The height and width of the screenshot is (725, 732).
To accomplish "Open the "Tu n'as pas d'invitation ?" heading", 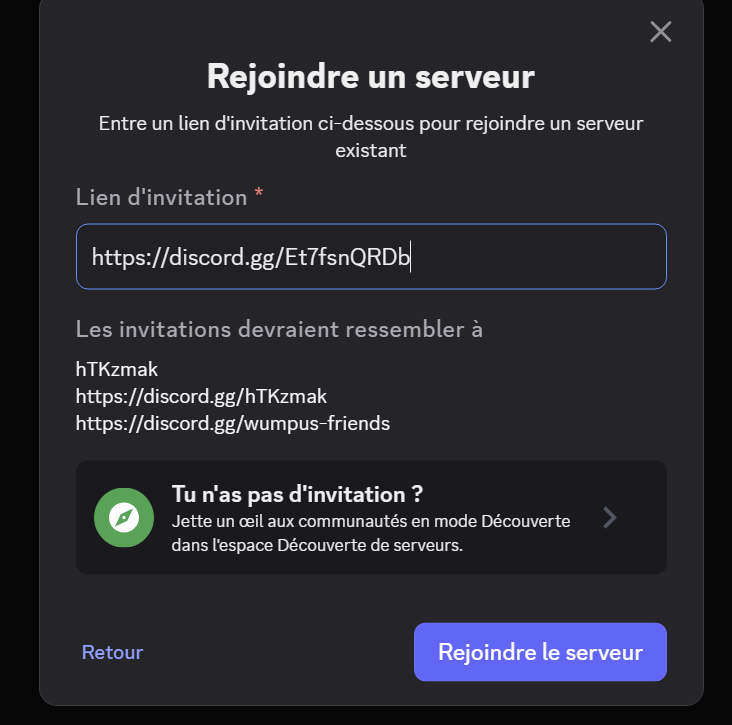I will 297,494.
